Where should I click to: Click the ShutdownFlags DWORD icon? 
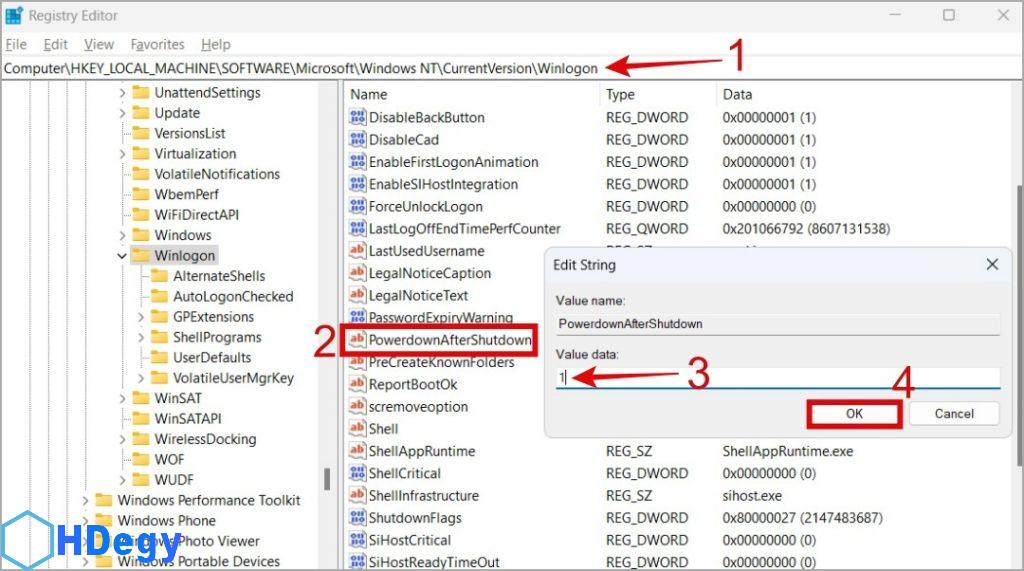pyautogui.click(x=357, y=518)
